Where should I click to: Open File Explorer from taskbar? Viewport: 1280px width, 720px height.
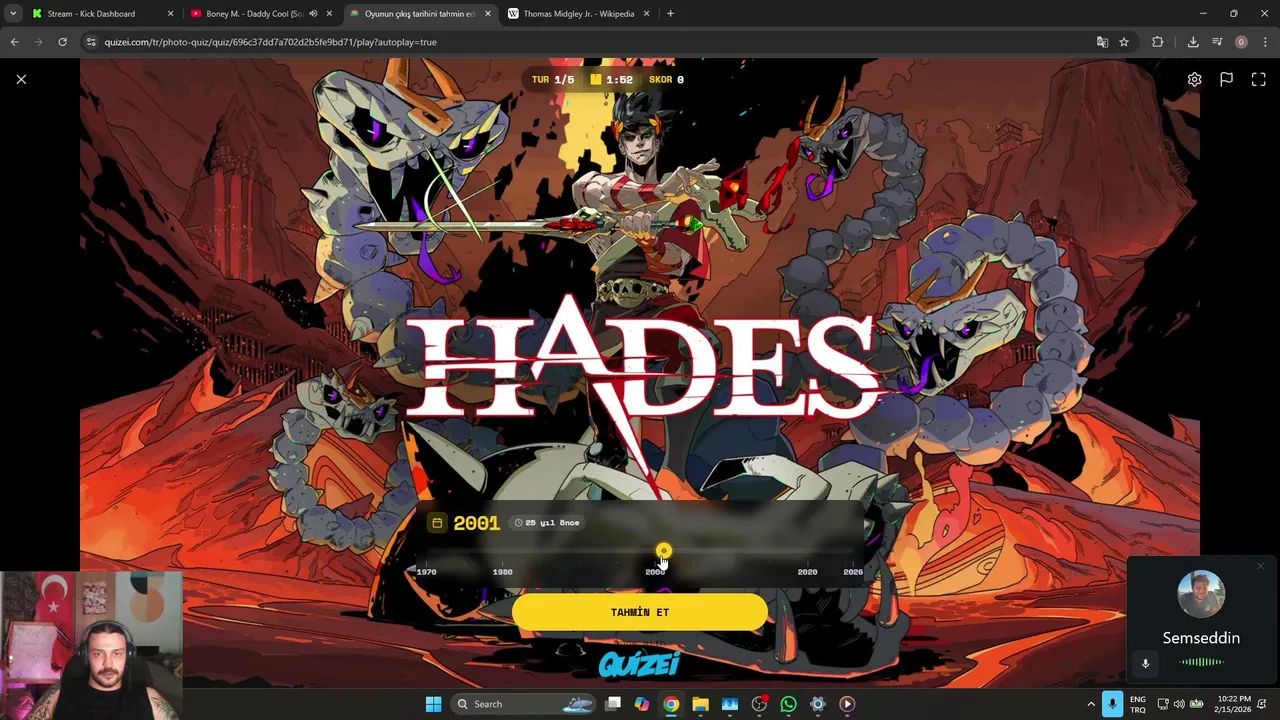[700, 704]
